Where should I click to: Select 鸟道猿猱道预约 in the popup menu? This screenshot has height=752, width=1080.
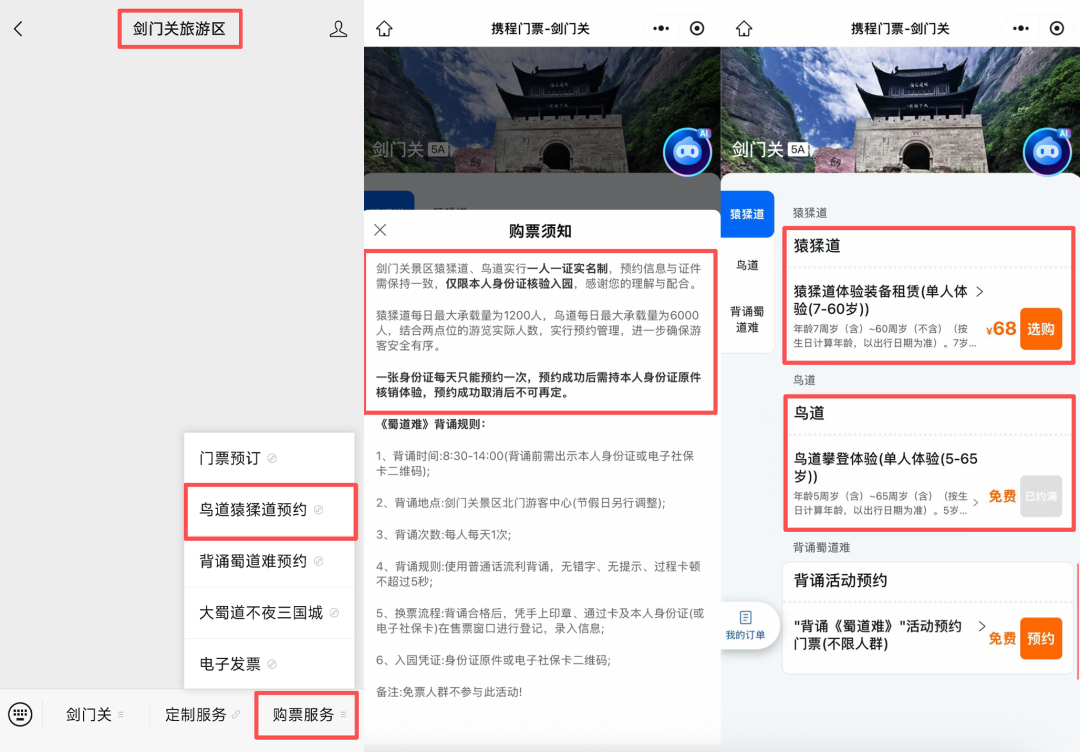pyautogui.click(x=269, y=510)
